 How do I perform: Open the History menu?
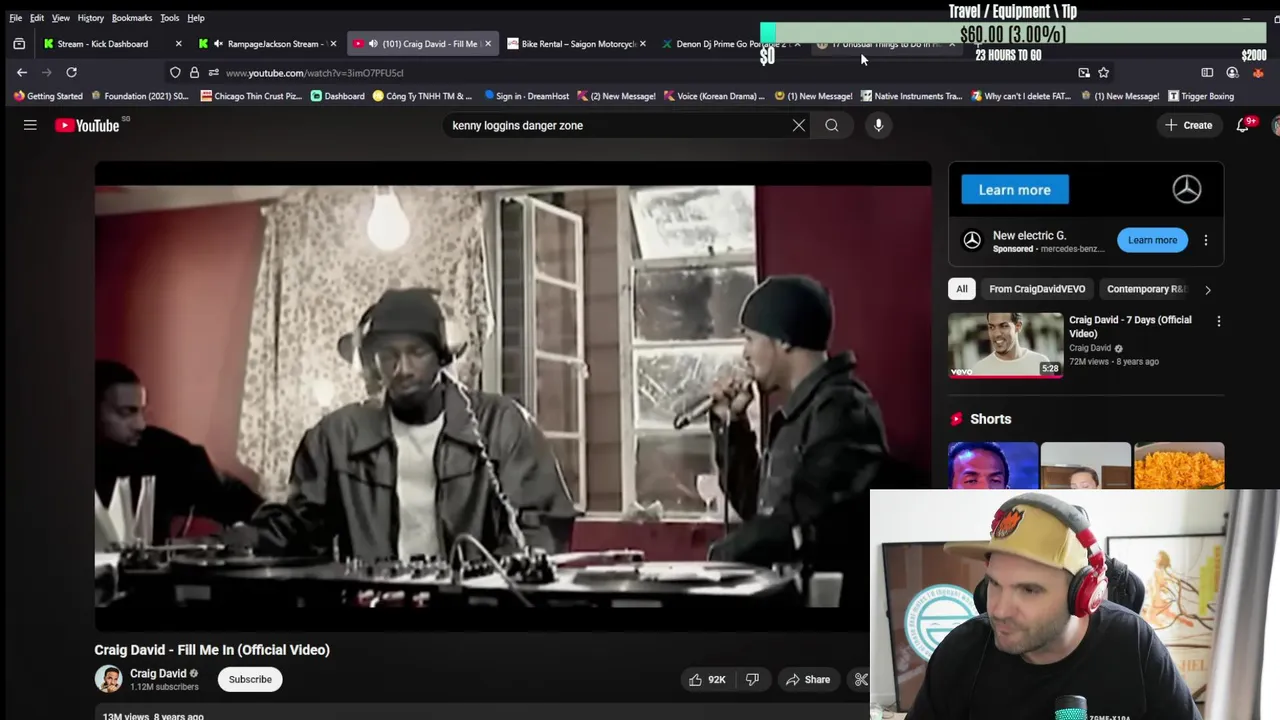click(90, 18)
